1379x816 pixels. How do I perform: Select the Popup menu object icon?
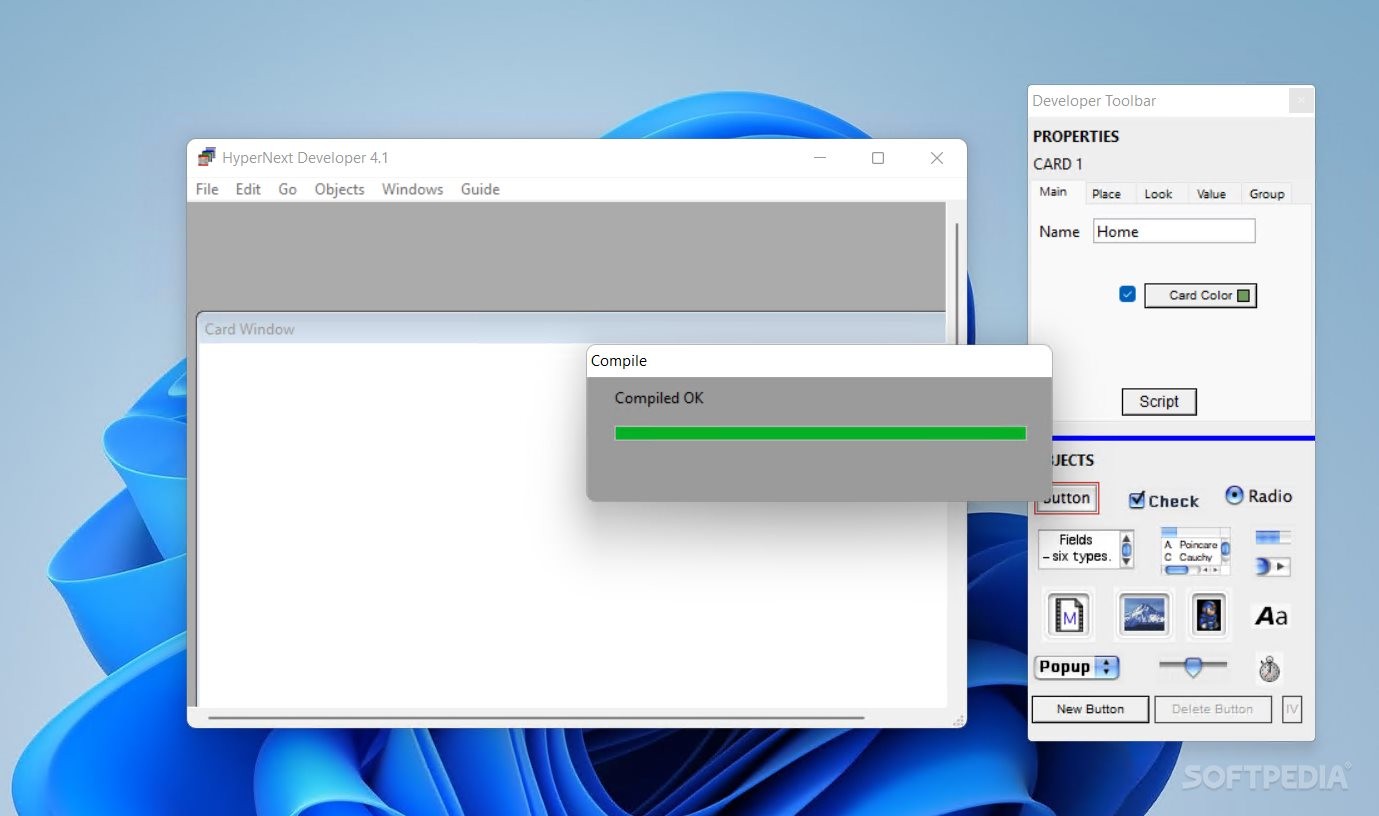tap(1077, 667)
